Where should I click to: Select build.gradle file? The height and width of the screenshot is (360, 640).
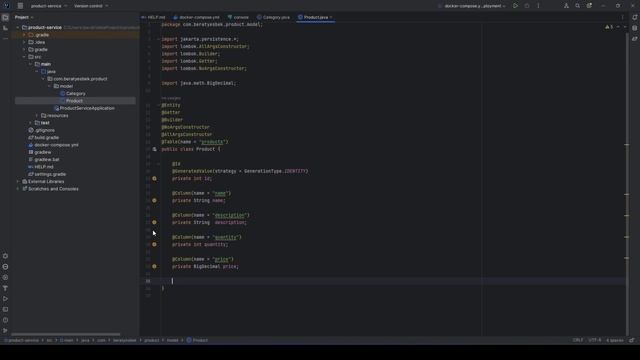click(x=44, y=138)
